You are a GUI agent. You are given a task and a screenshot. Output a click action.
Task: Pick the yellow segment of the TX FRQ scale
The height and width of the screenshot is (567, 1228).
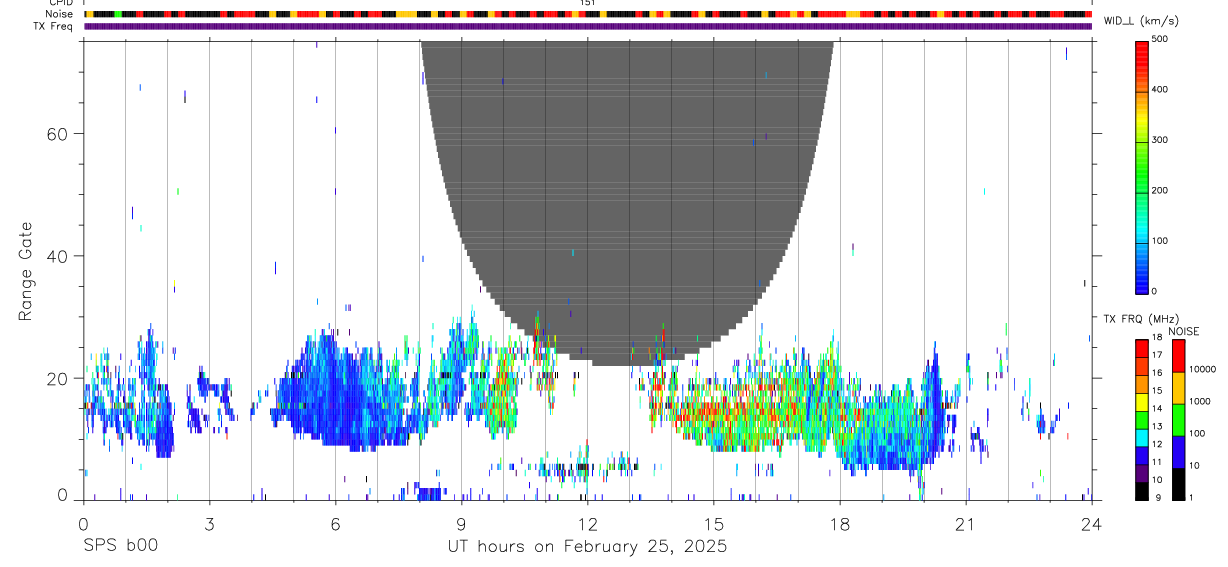coord(1141,402)
